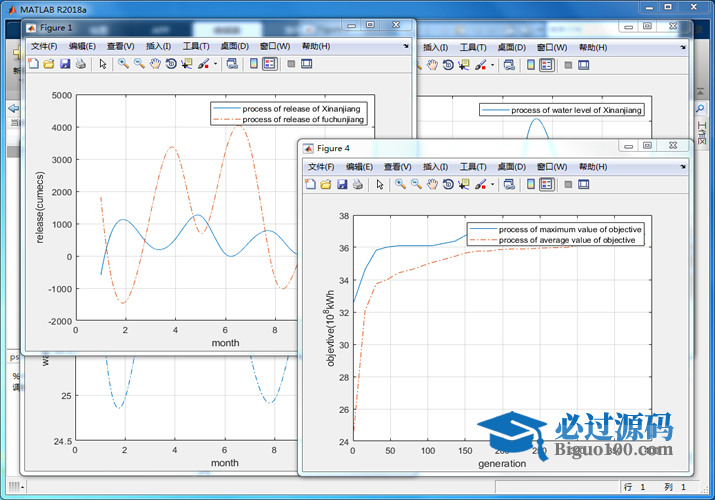The height and width of the screenshot is (500, 715).
Task: Save figure icon in Figure 4 toolbar
Action: coord(342,184)
